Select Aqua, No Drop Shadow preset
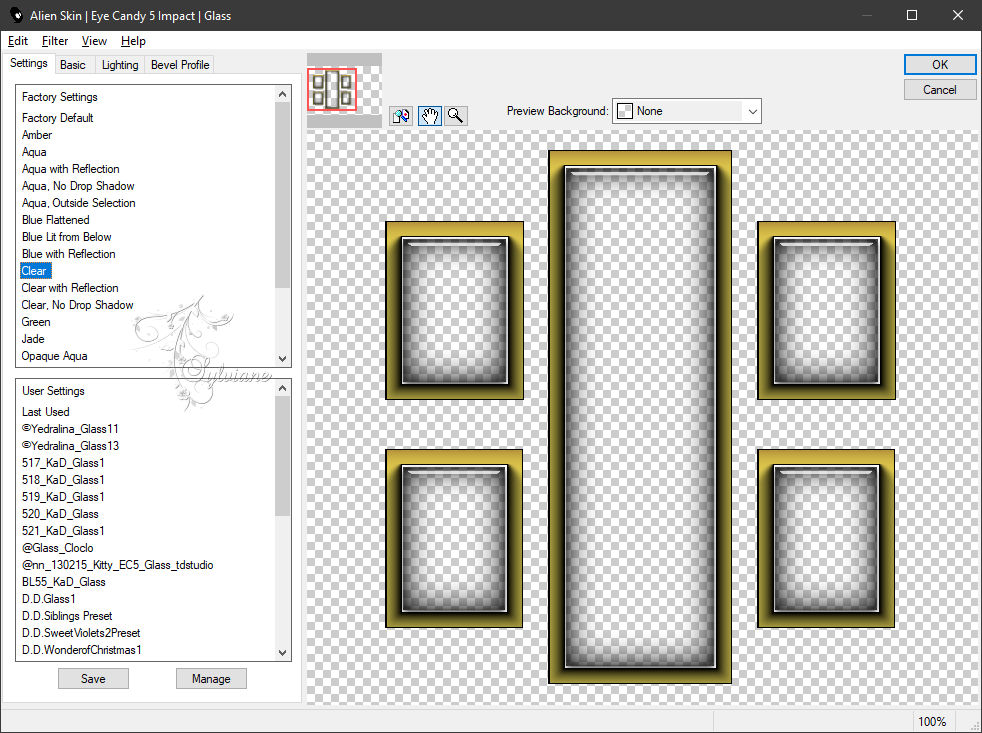The width and height of the screenshot is (982, 733). 78,185
